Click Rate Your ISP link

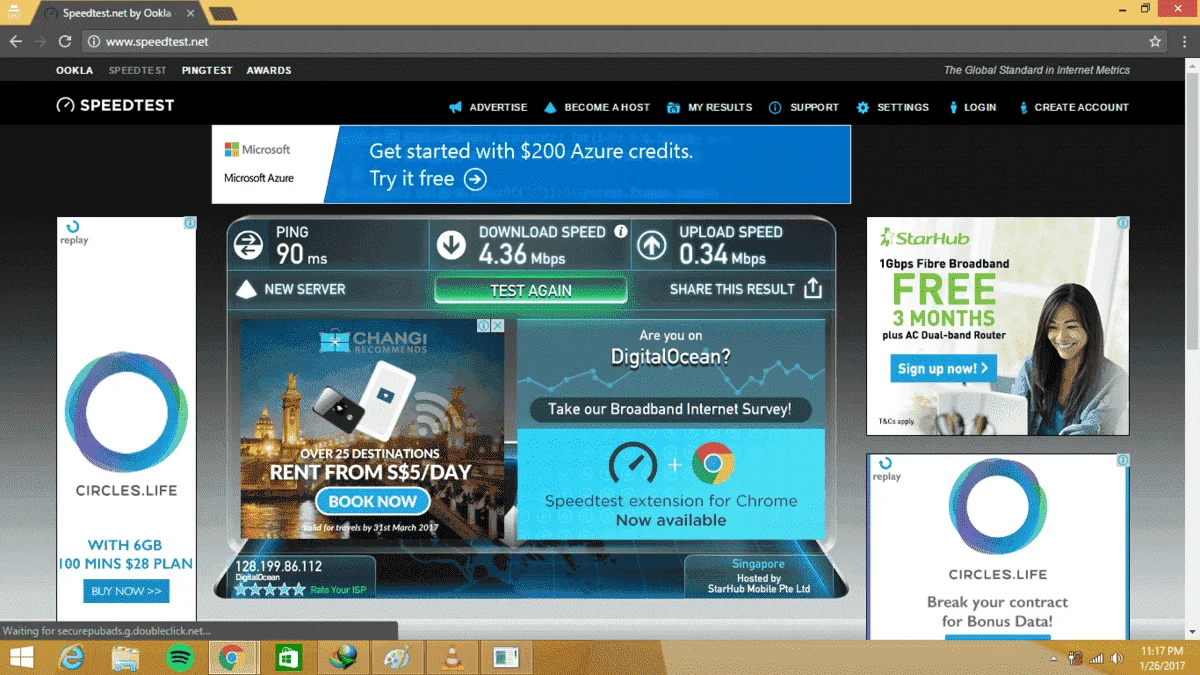[338, 590]
